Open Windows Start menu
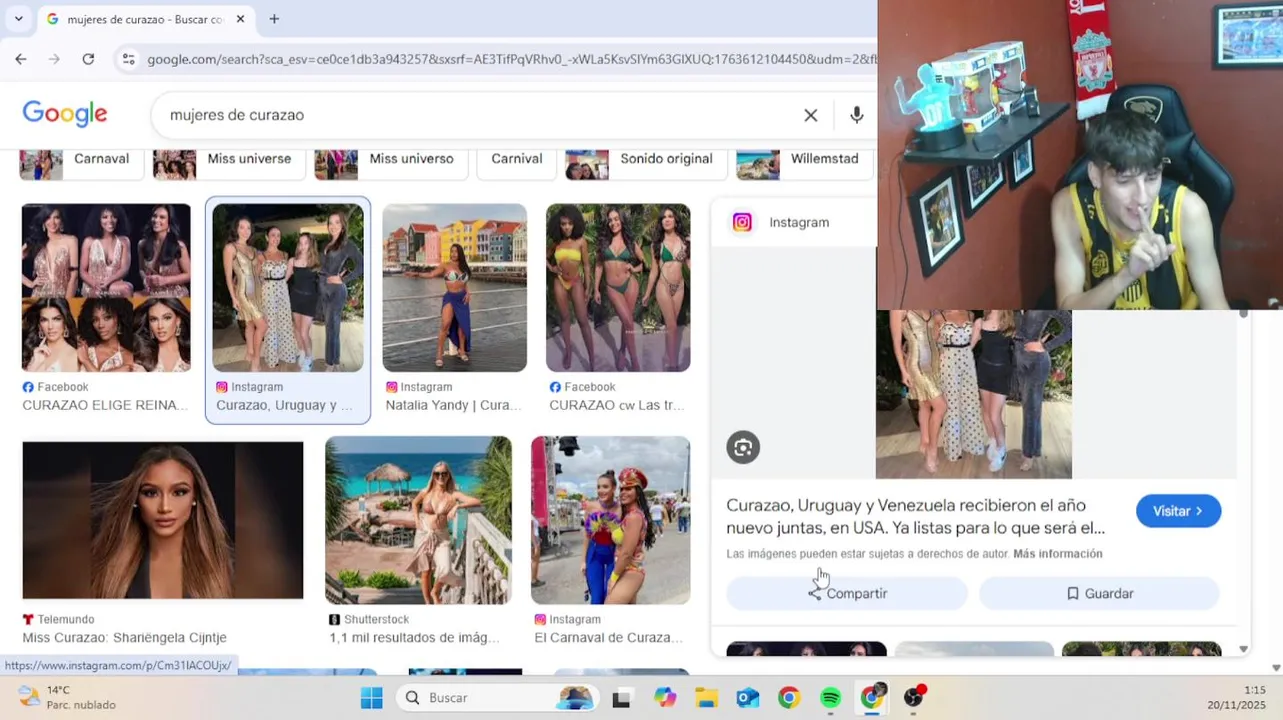Viewport: 1283px width, 720px height. coord(371,698)
